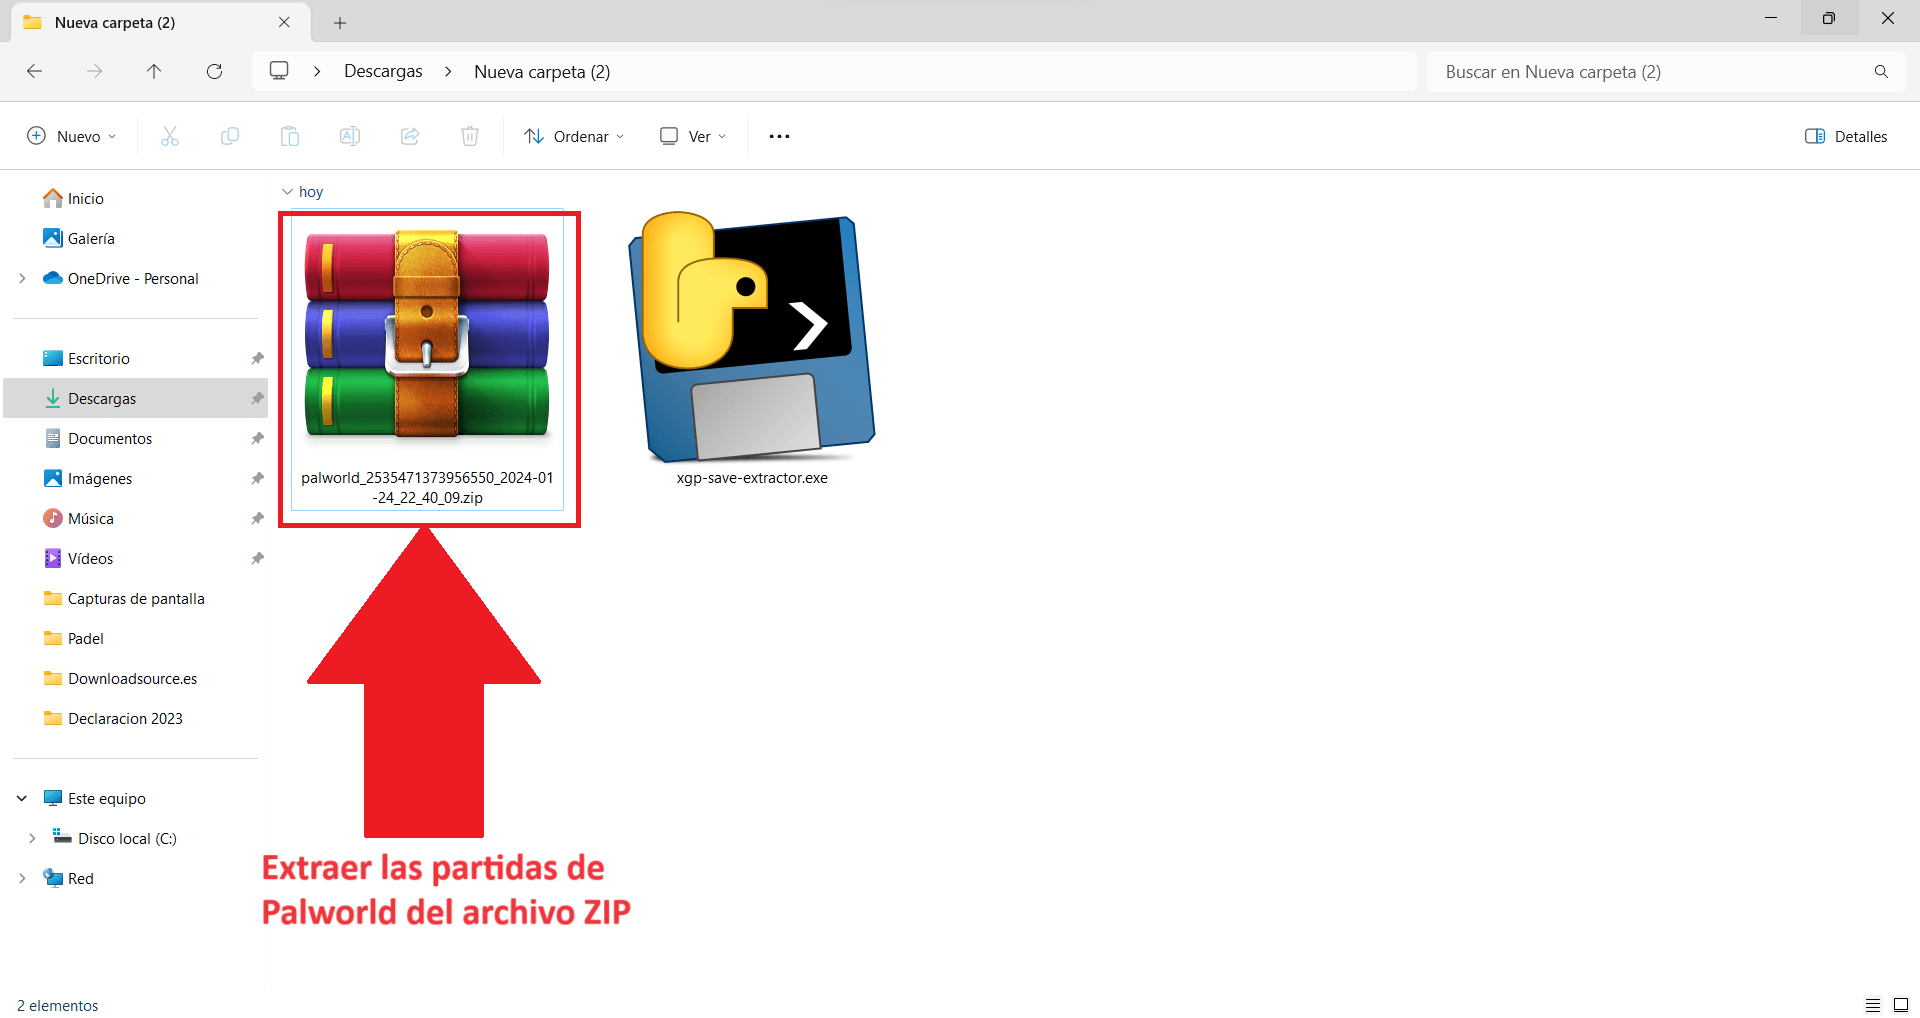Image resolution: width=1920 pixels, height=1018 pixels.
Task: Click the Cut scissors icon
Action: tap(170, 136)
